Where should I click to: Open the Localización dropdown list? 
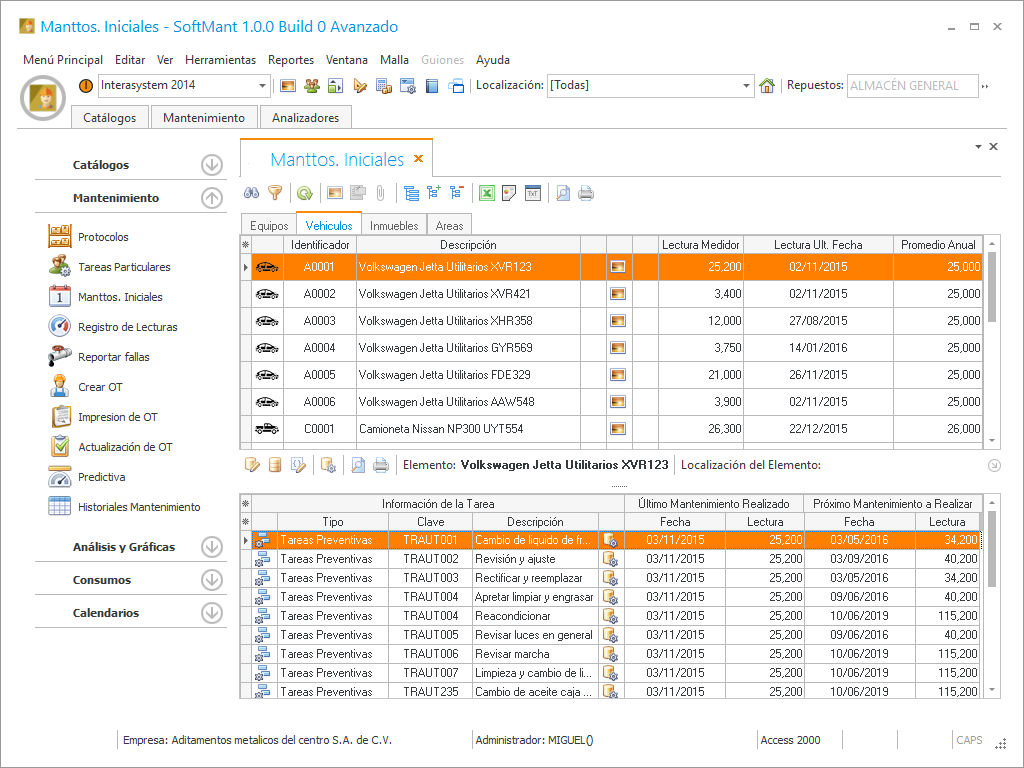746,86
